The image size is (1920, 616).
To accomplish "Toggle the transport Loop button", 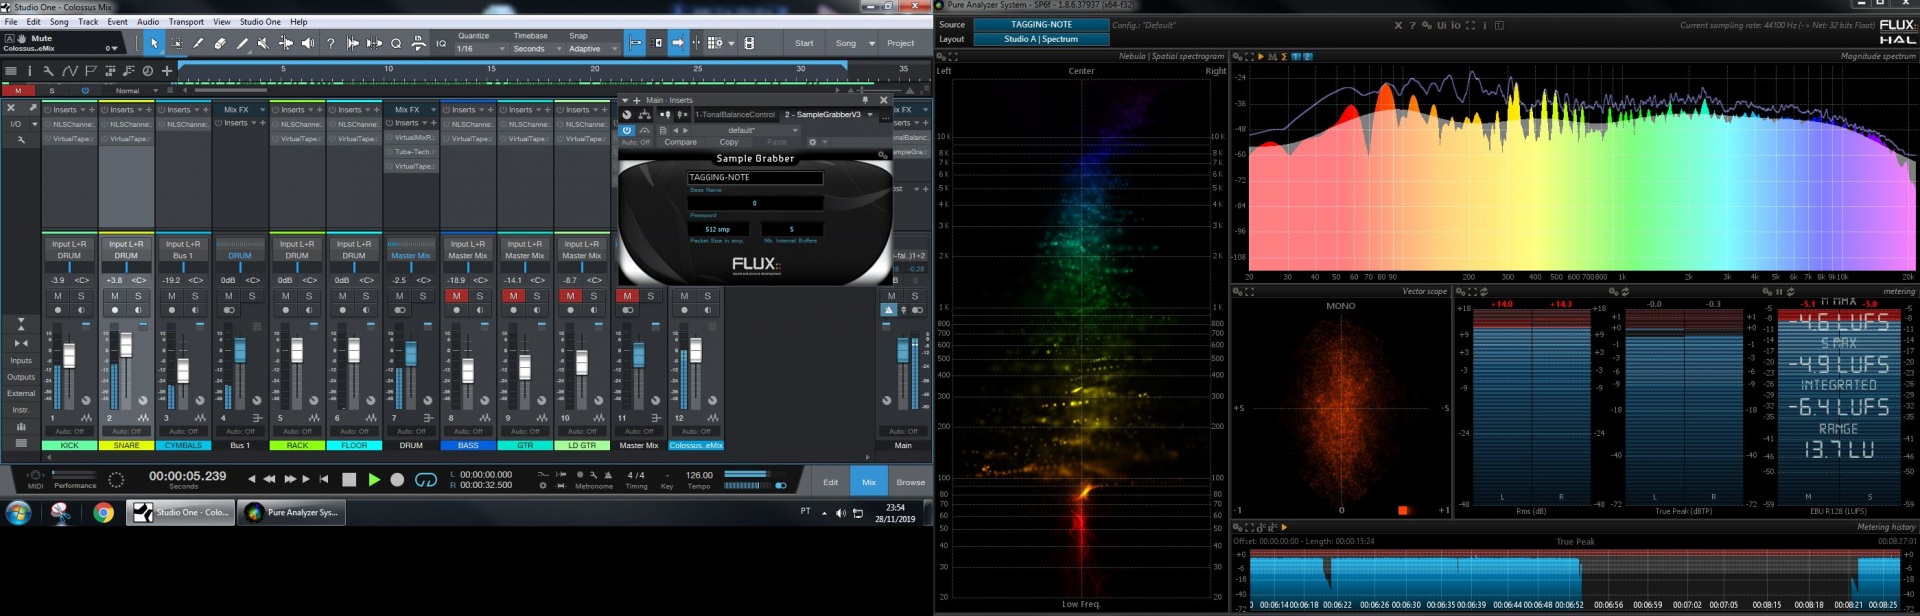I will point(425,480).
